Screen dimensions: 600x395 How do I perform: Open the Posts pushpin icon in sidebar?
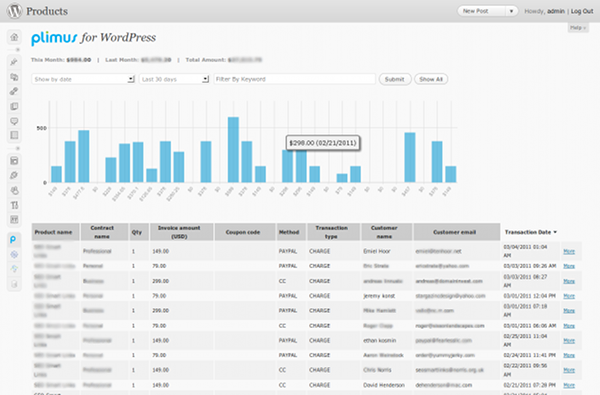point(14,62)
